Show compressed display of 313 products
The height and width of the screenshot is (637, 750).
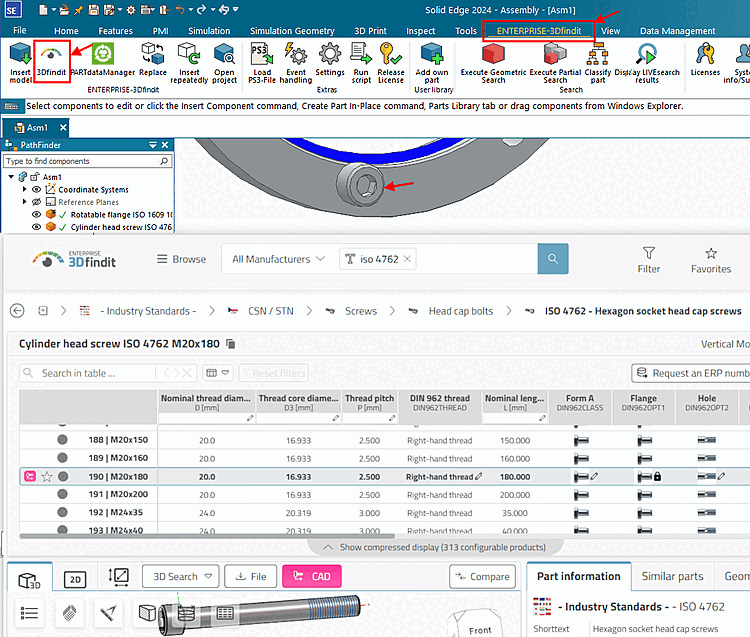(x=435, y=547)
